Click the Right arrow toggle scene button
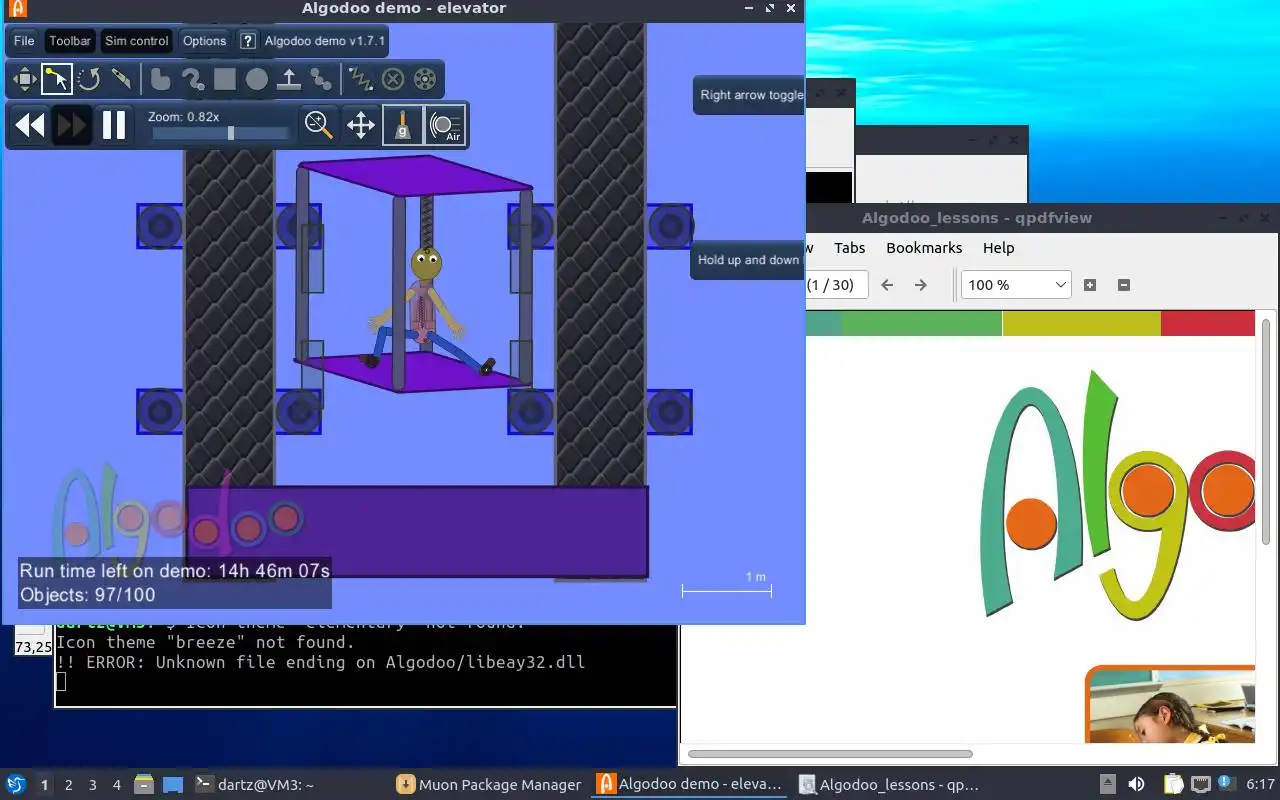This screenshot has width=1280, height=800. click(x=750, y=95)
